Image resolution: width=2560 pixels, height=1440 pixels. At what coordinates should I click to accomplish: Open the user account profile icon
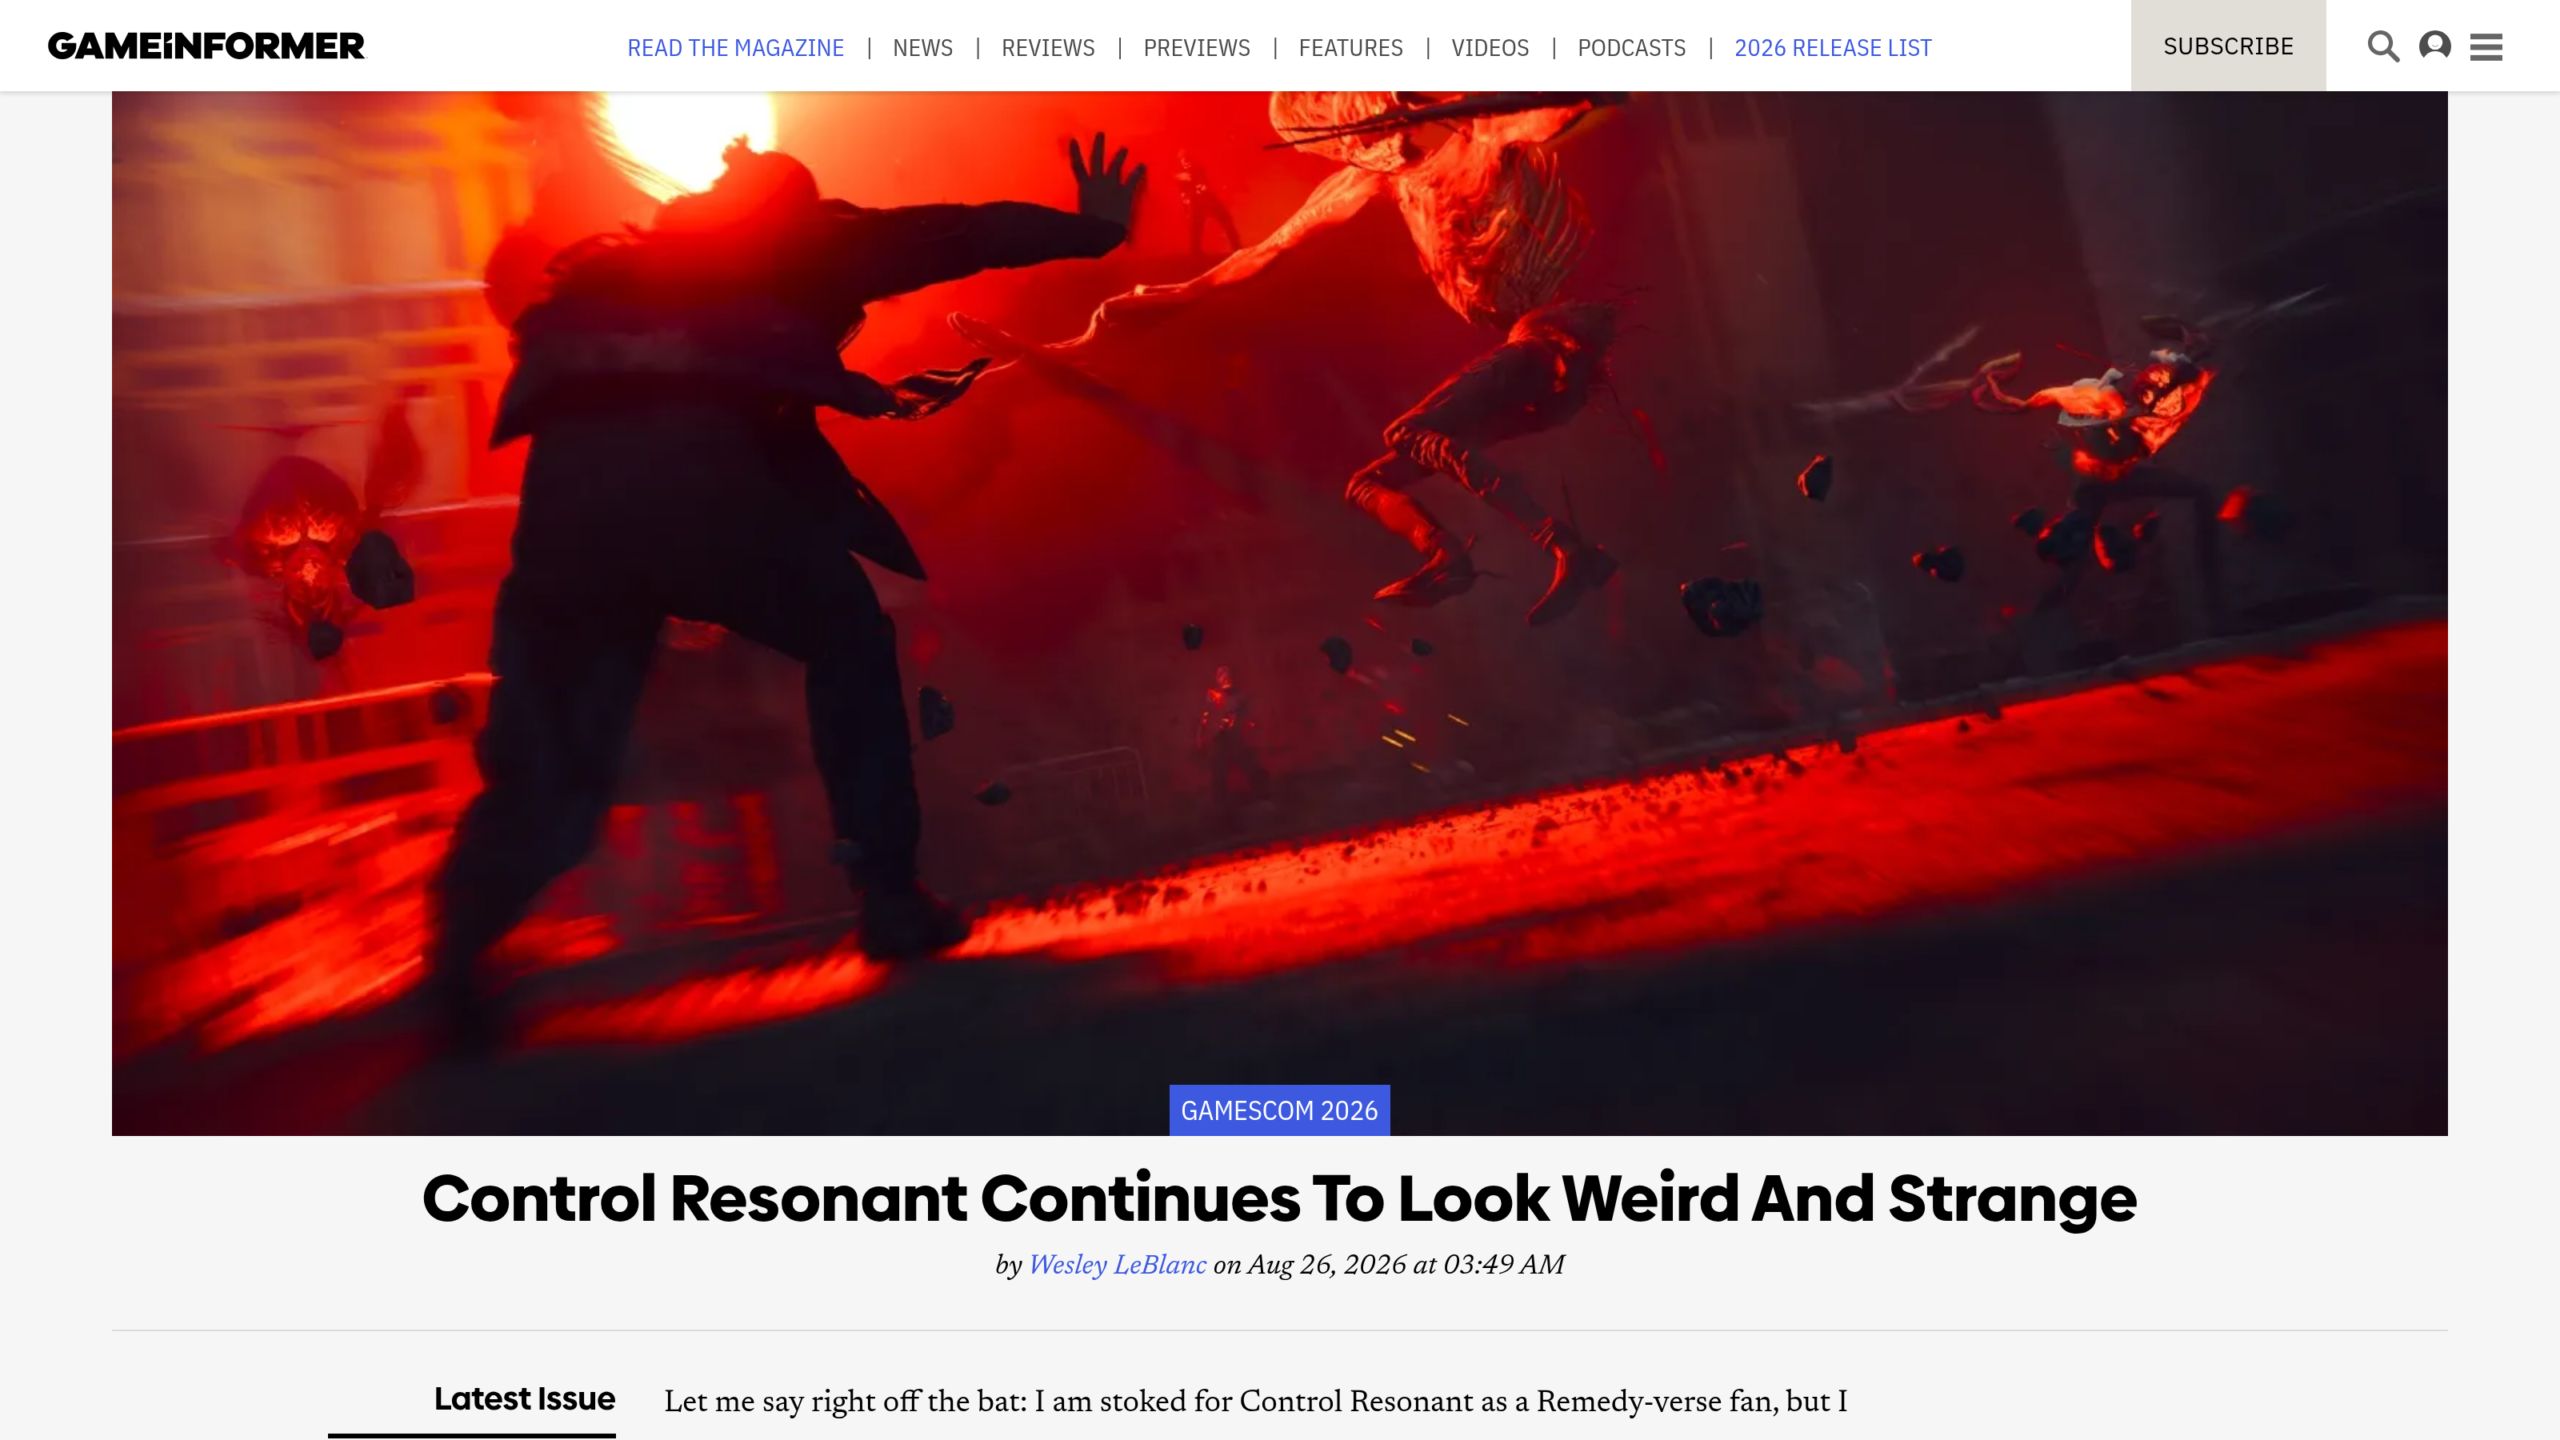point(2435,46)
